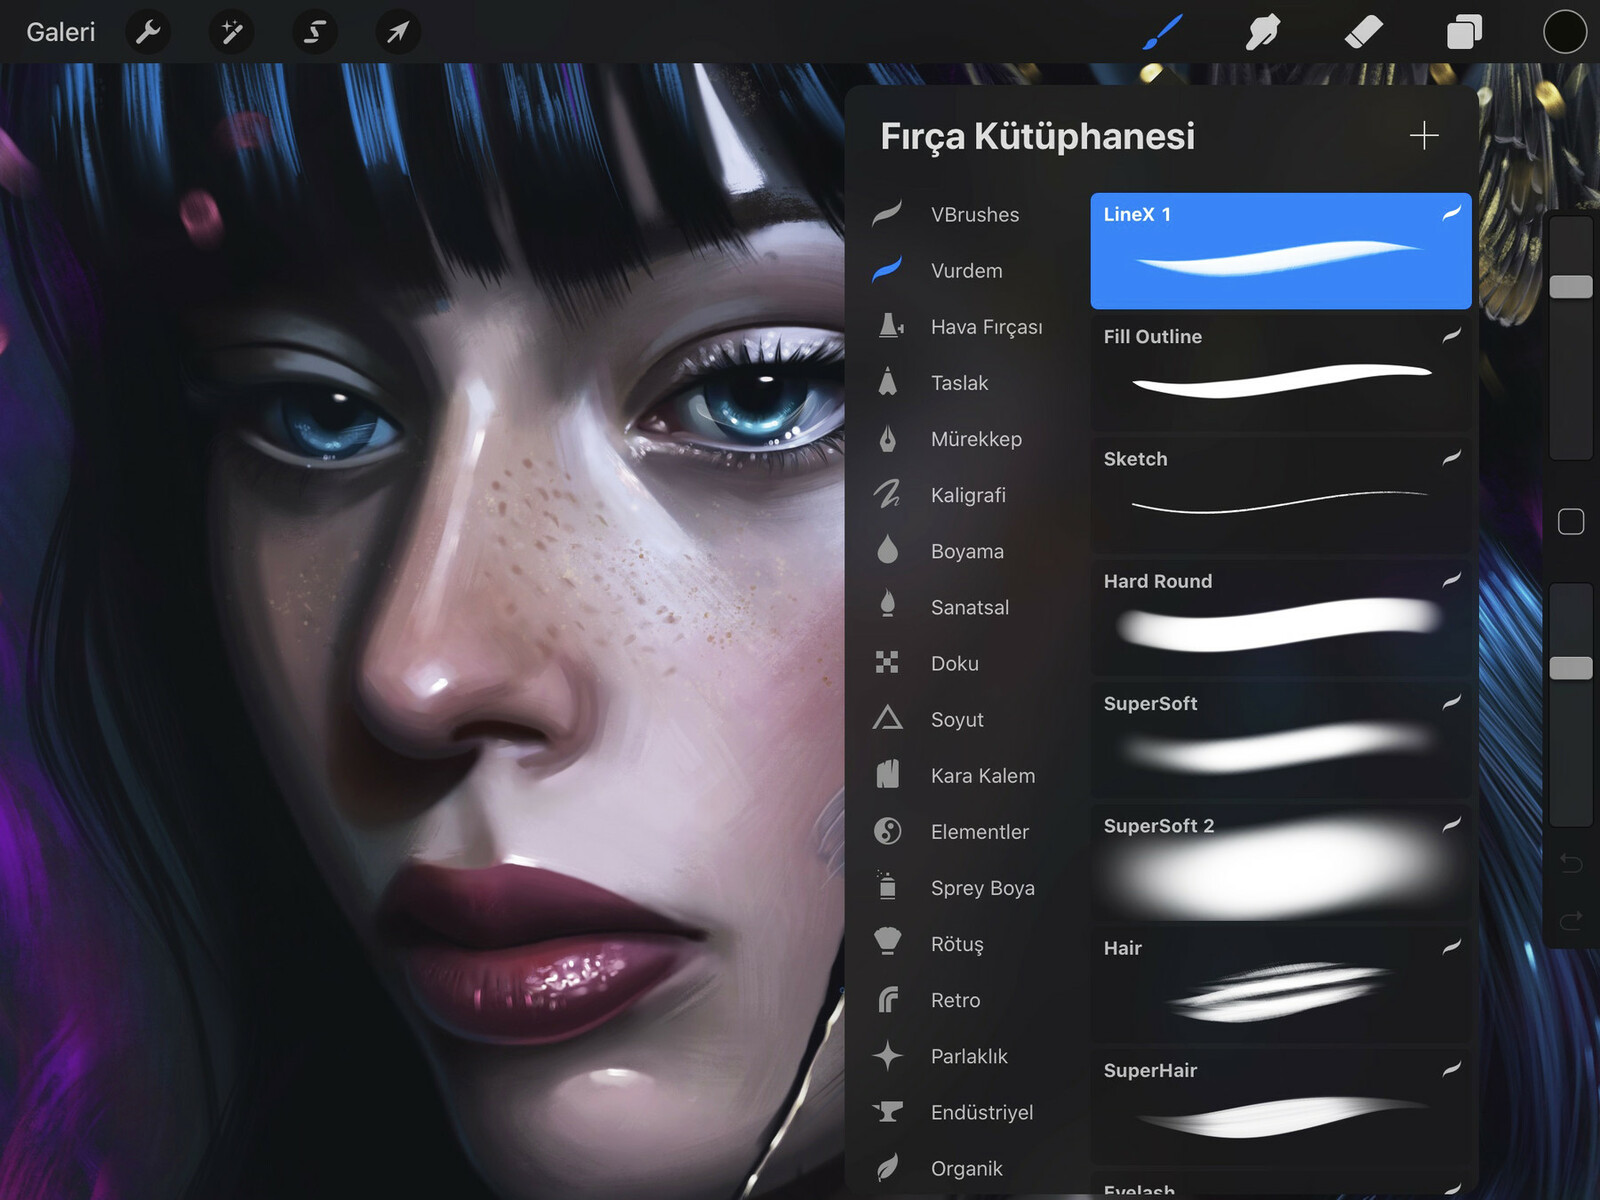The width and height of the screenshot is (1600, 1200).
Task: Click the brush size slider handle
Action: pos(1571,287)
